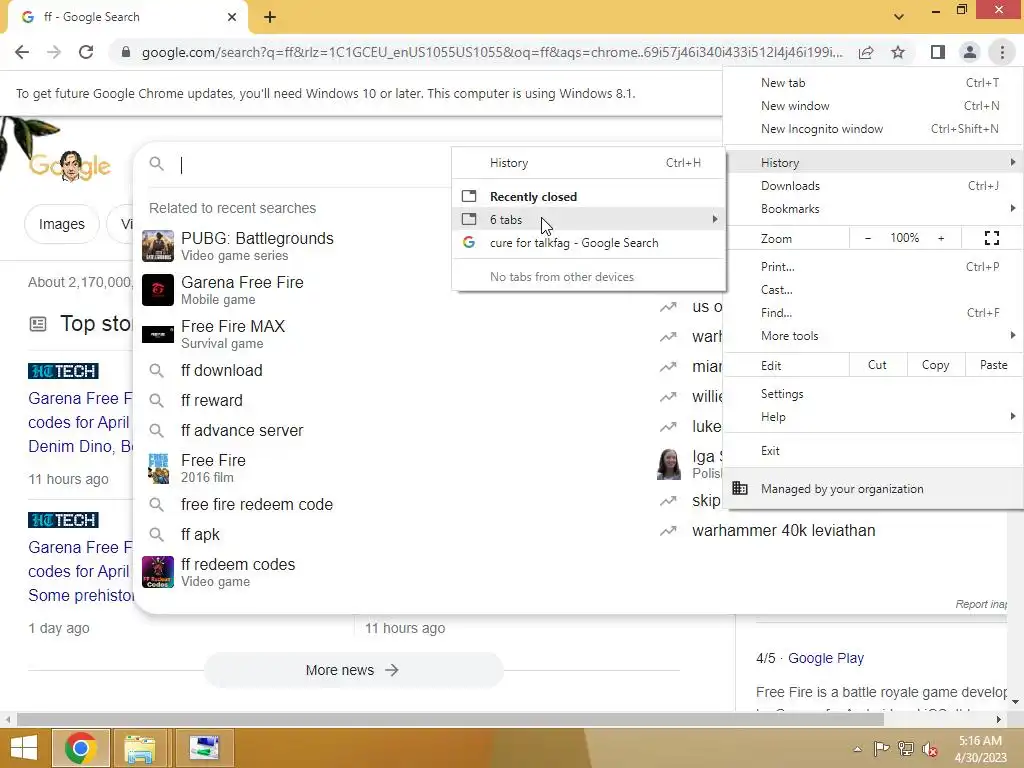The width and height of the screenshot is (1024, 768).
Task: Click the Action Center flag tray icon
Action: coord(881,748)
